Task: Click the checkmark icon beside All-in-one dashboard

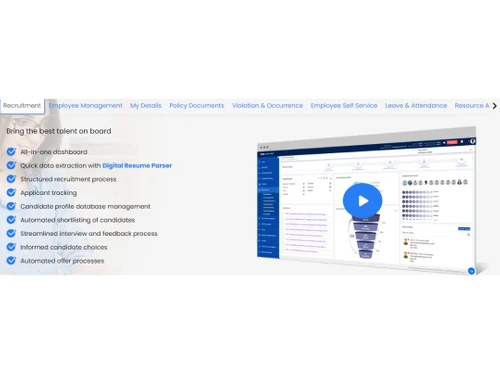Action: click(11, 152)
